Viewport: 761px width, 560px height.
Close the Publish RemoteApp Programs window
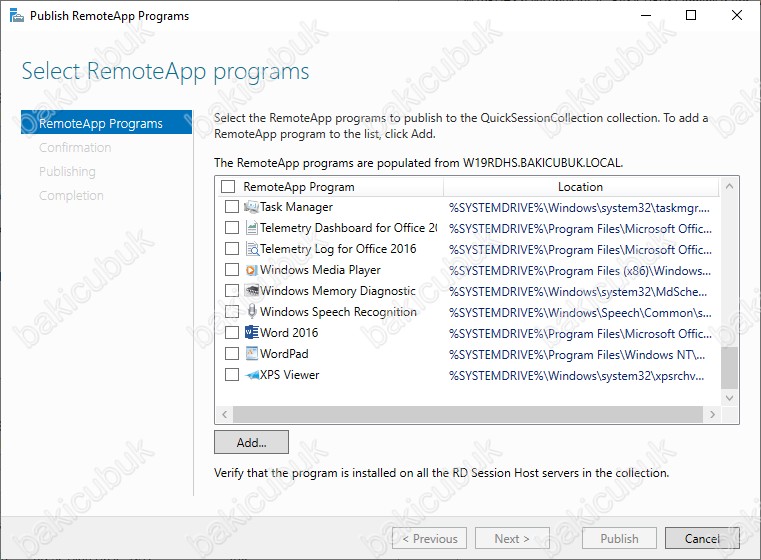[736, 15]
